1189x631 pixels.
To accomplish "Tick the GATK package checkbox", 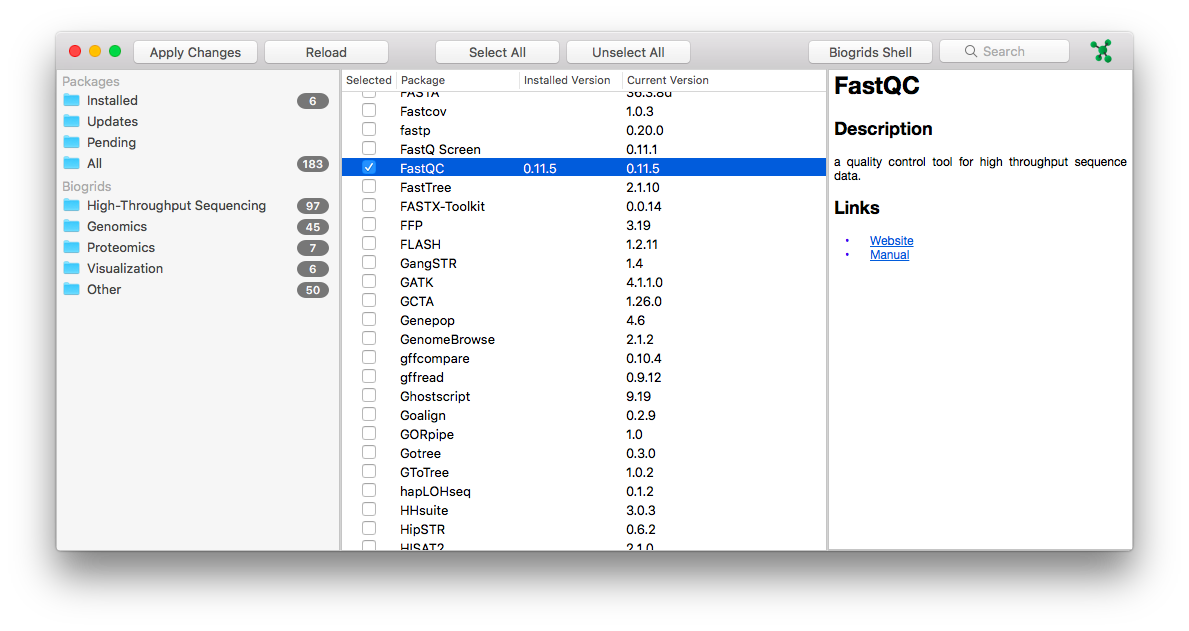I will coord(369,282).
